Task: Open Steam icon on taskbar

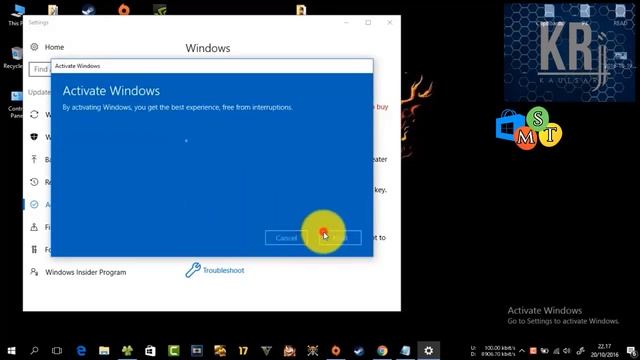Action: (x=359, y=351)
